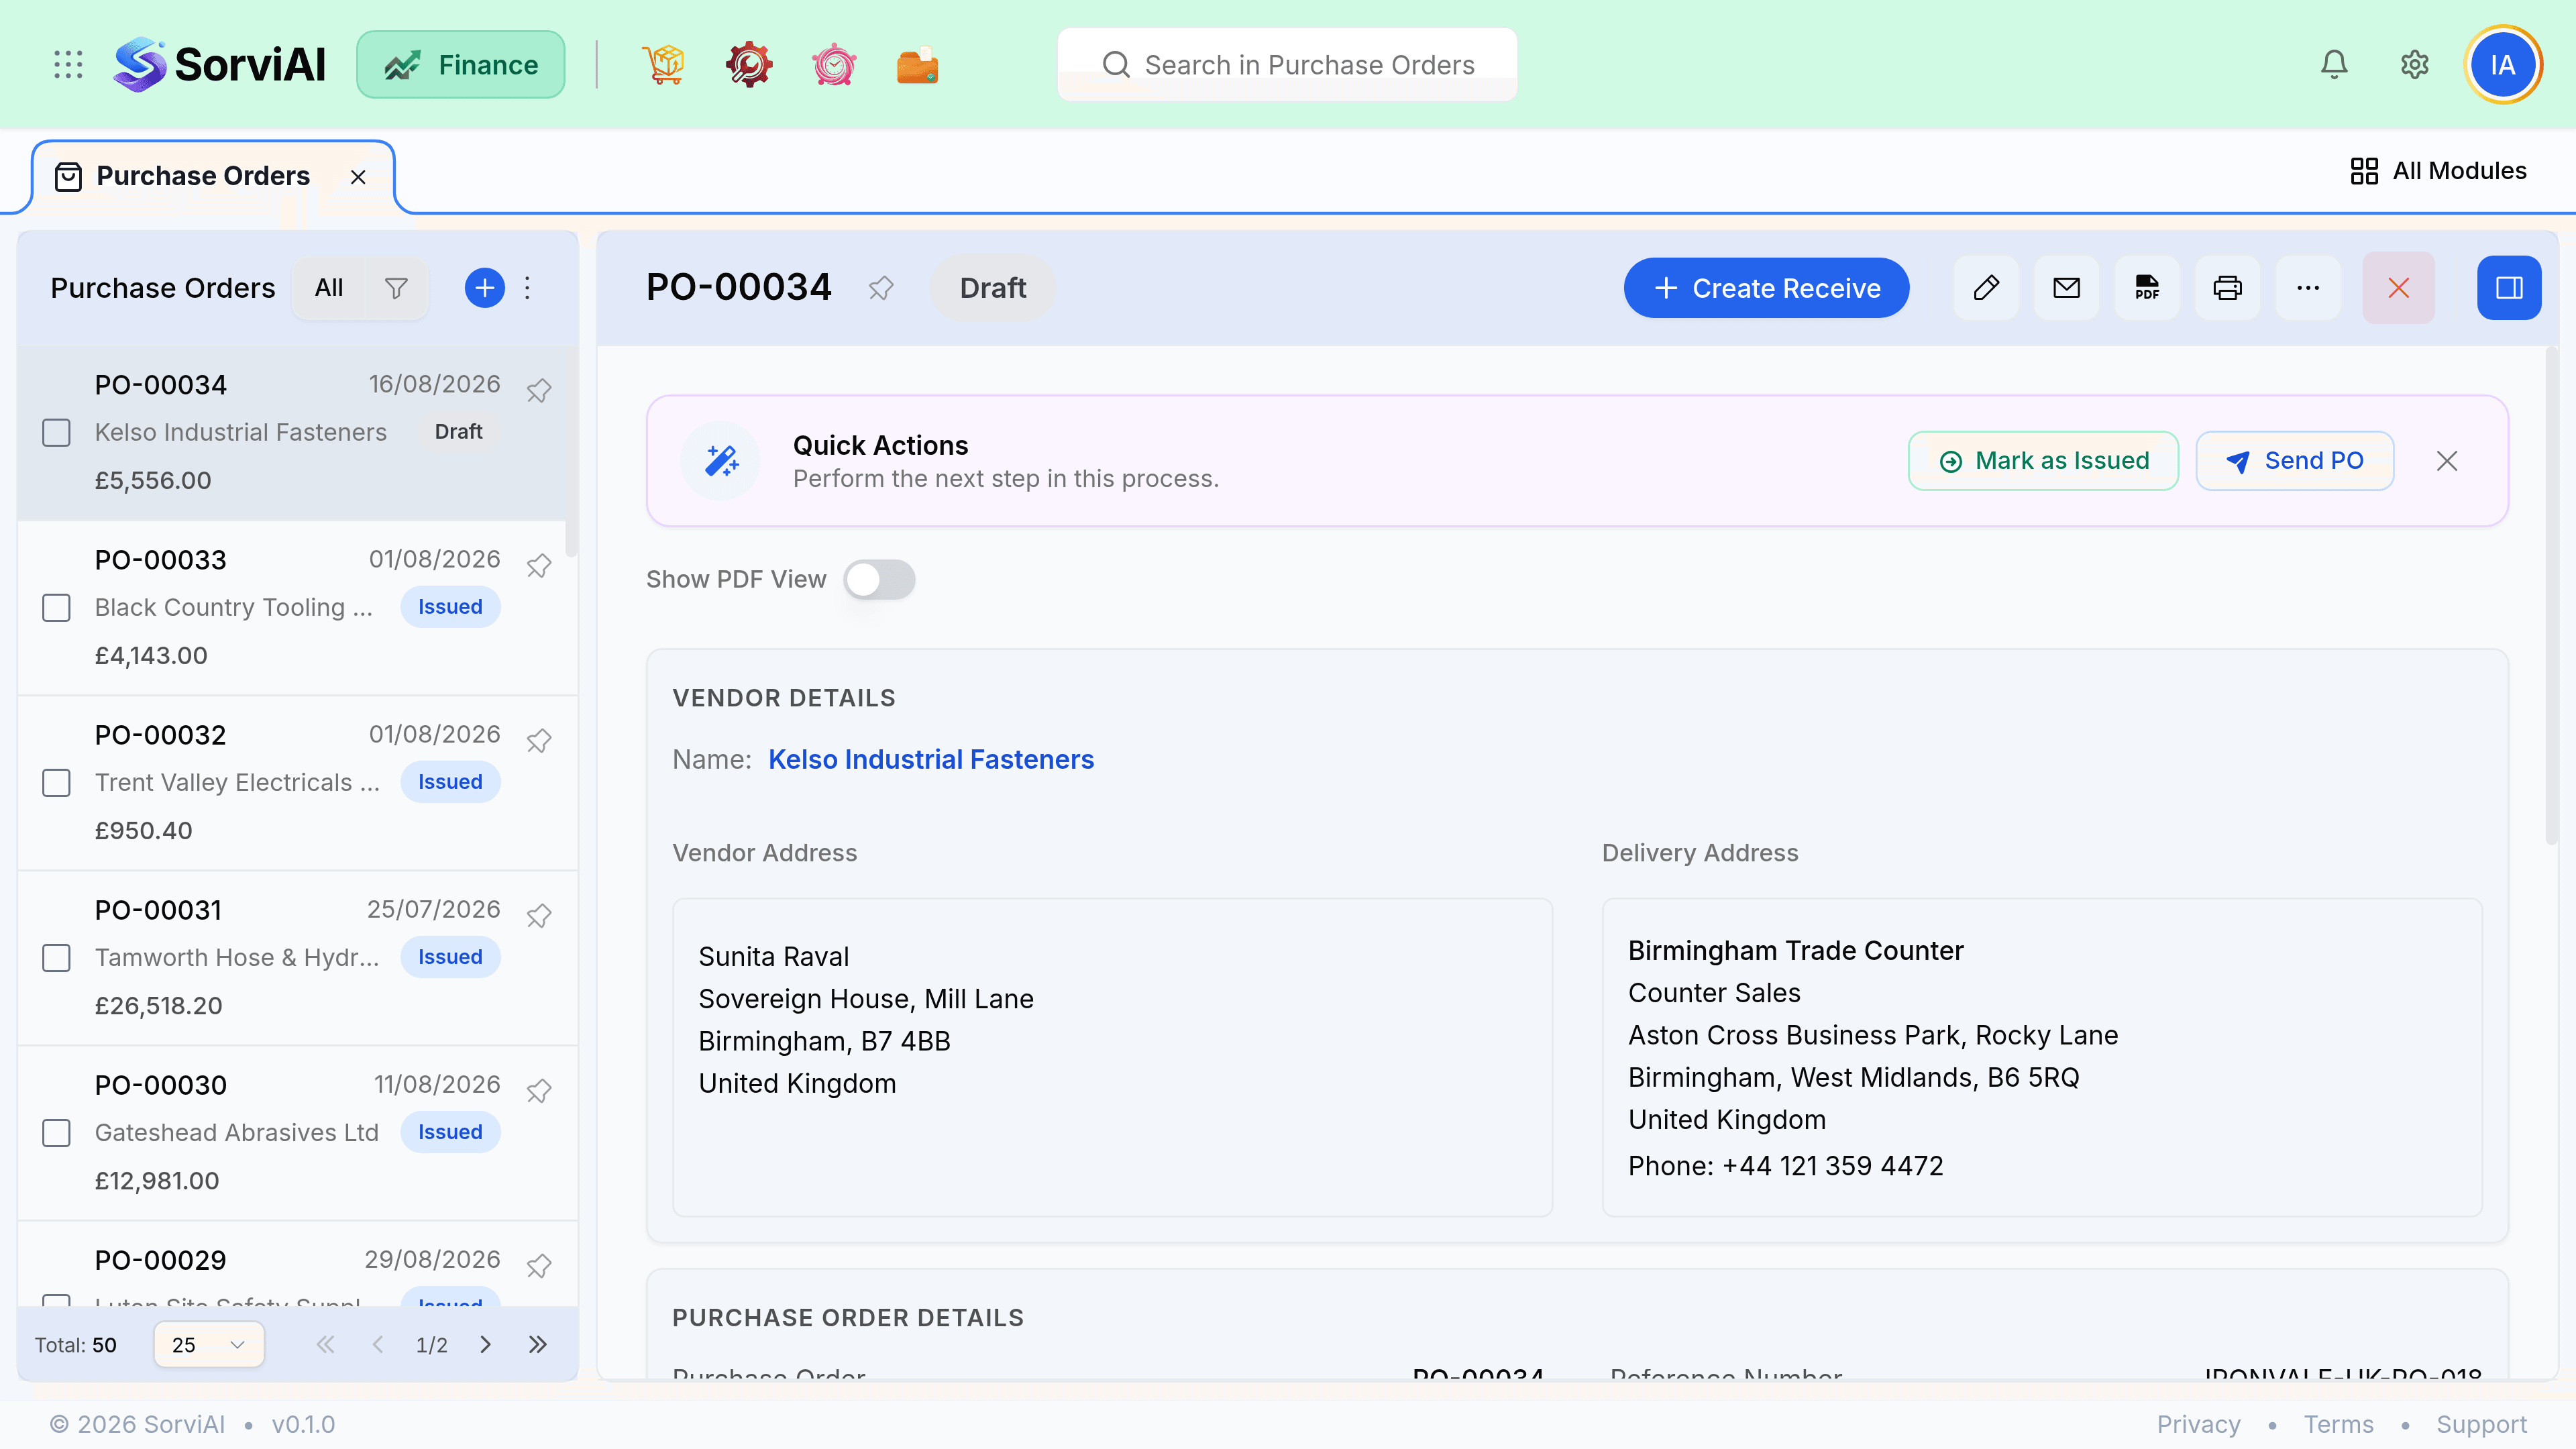Pin PO-00034 in the list

coord(539,390)
